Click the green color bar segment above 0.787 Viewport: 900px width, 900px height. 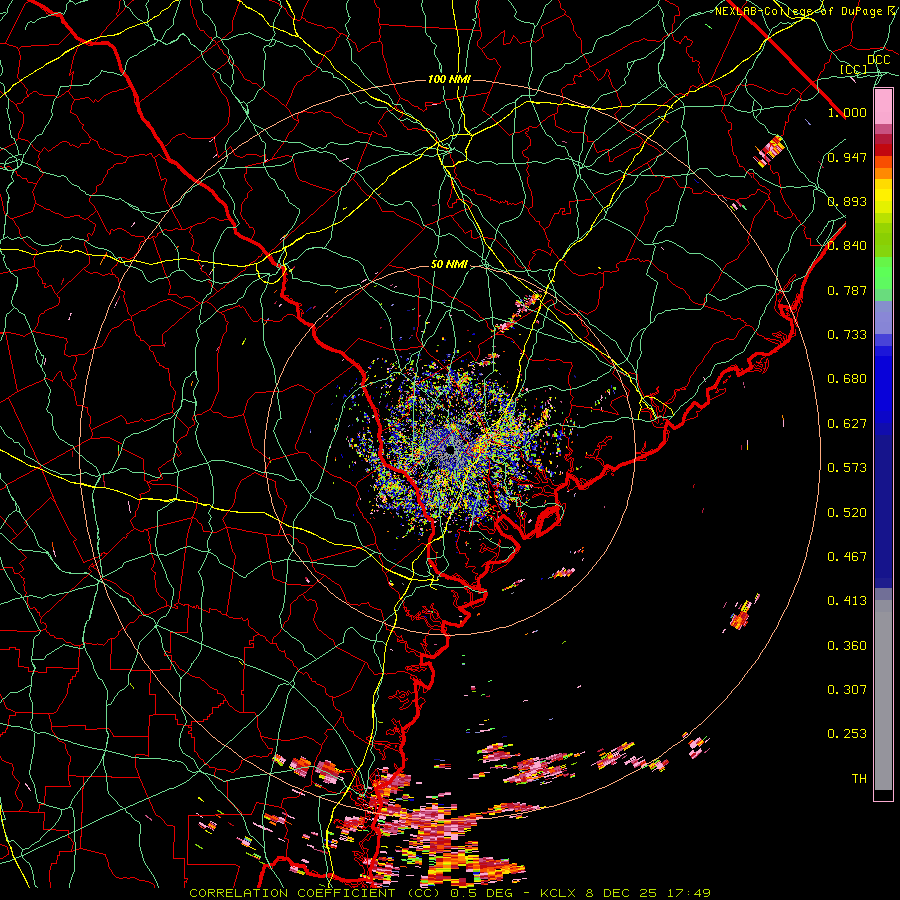pyautogui.click(x=883, y=273)
